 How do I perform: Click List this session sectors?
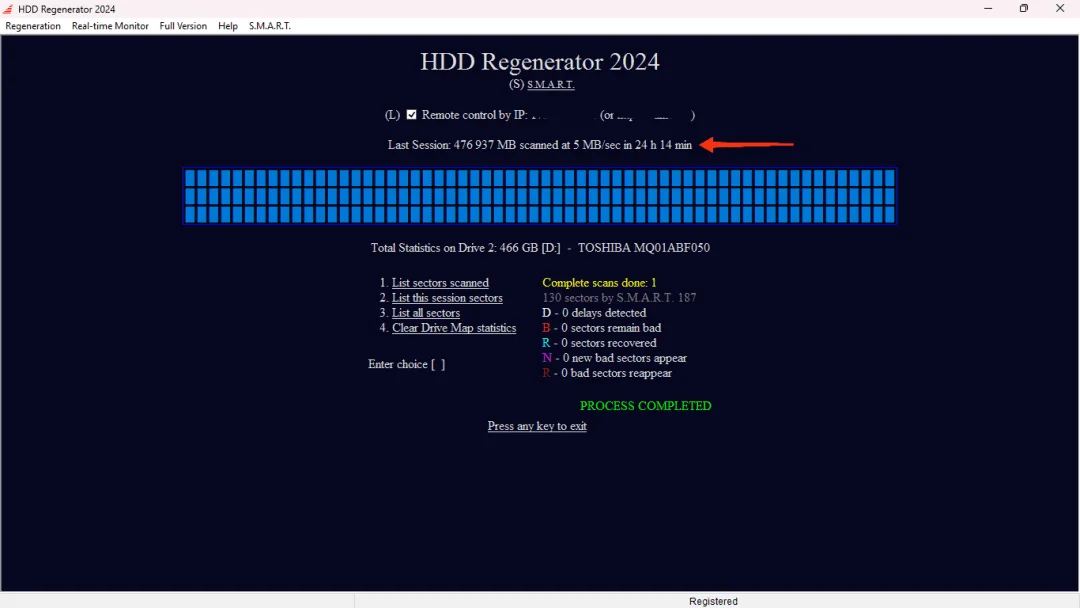(x=447, y=298)
